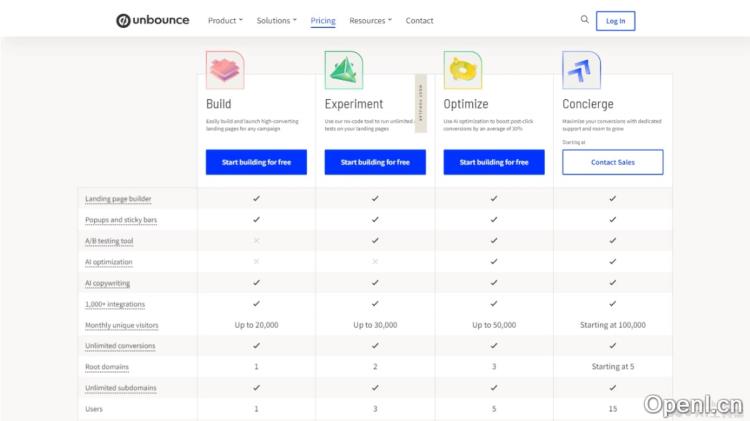Image resolution: width=750 pixels, height=421 pixels.
Task: Click Contact Sales for the Concierge plan
Action: click(x=612, y=162)
